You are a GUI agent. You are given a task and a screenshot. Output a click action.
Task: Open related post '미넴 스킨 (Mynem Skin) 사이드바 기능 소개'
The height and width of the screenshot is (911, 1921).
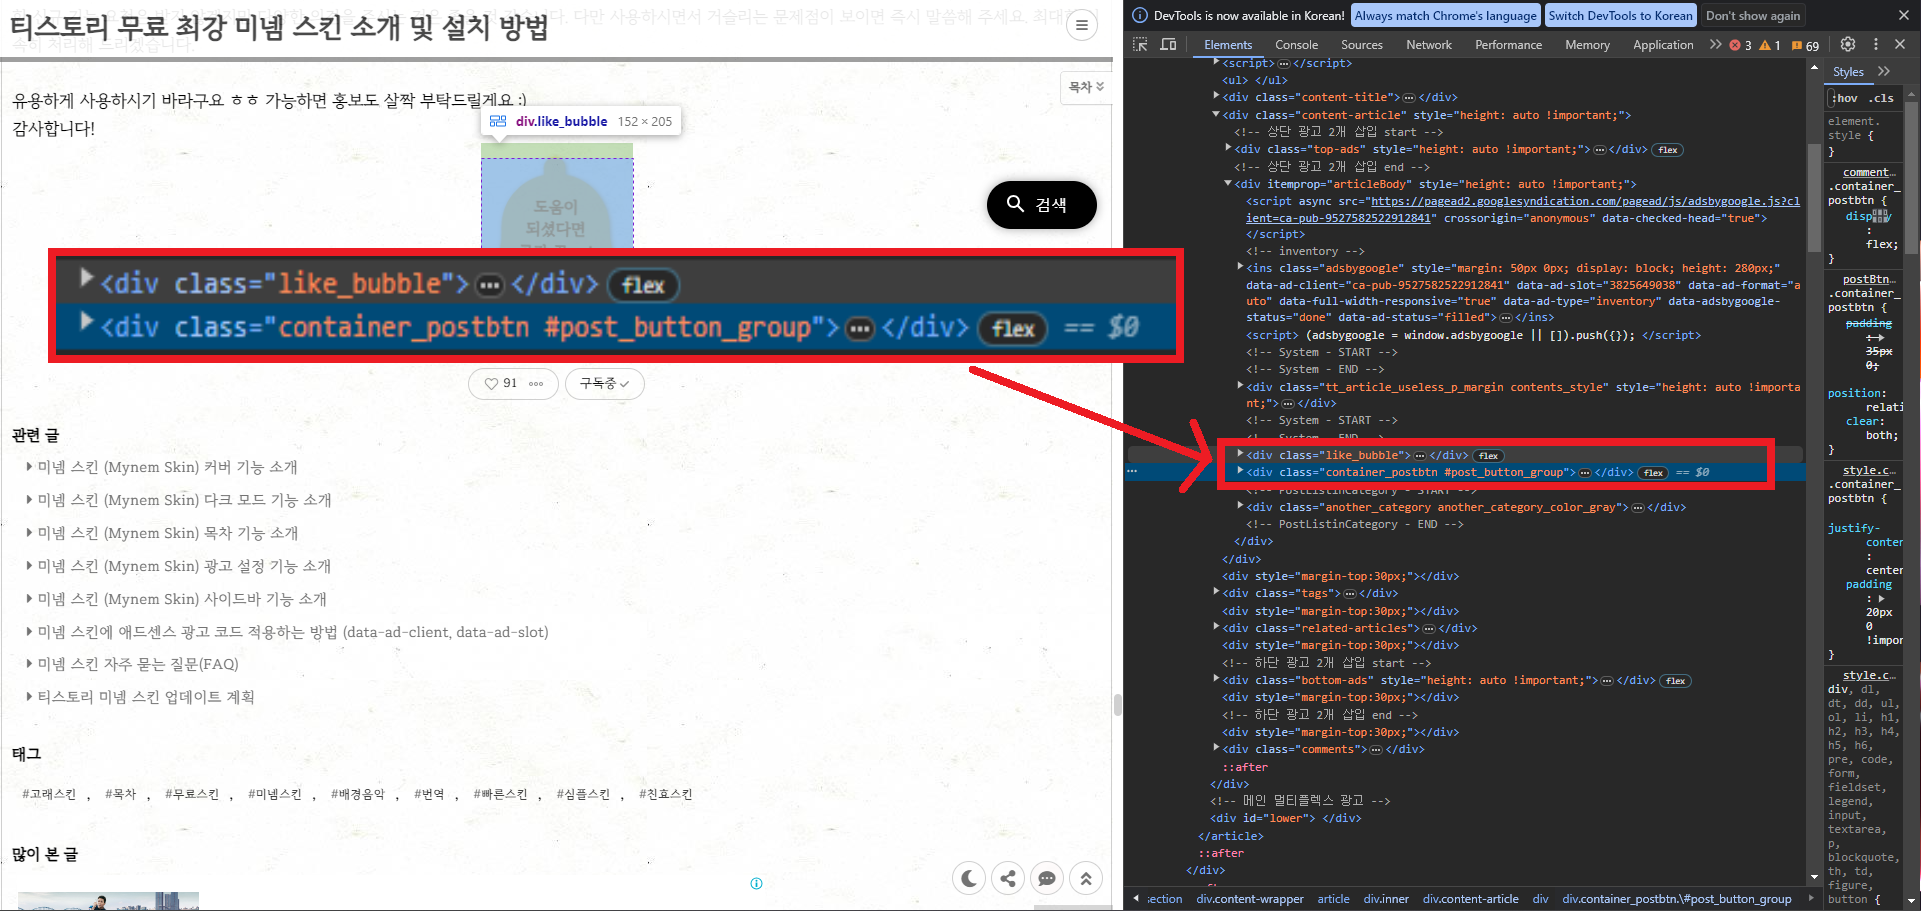coord(182,599)
